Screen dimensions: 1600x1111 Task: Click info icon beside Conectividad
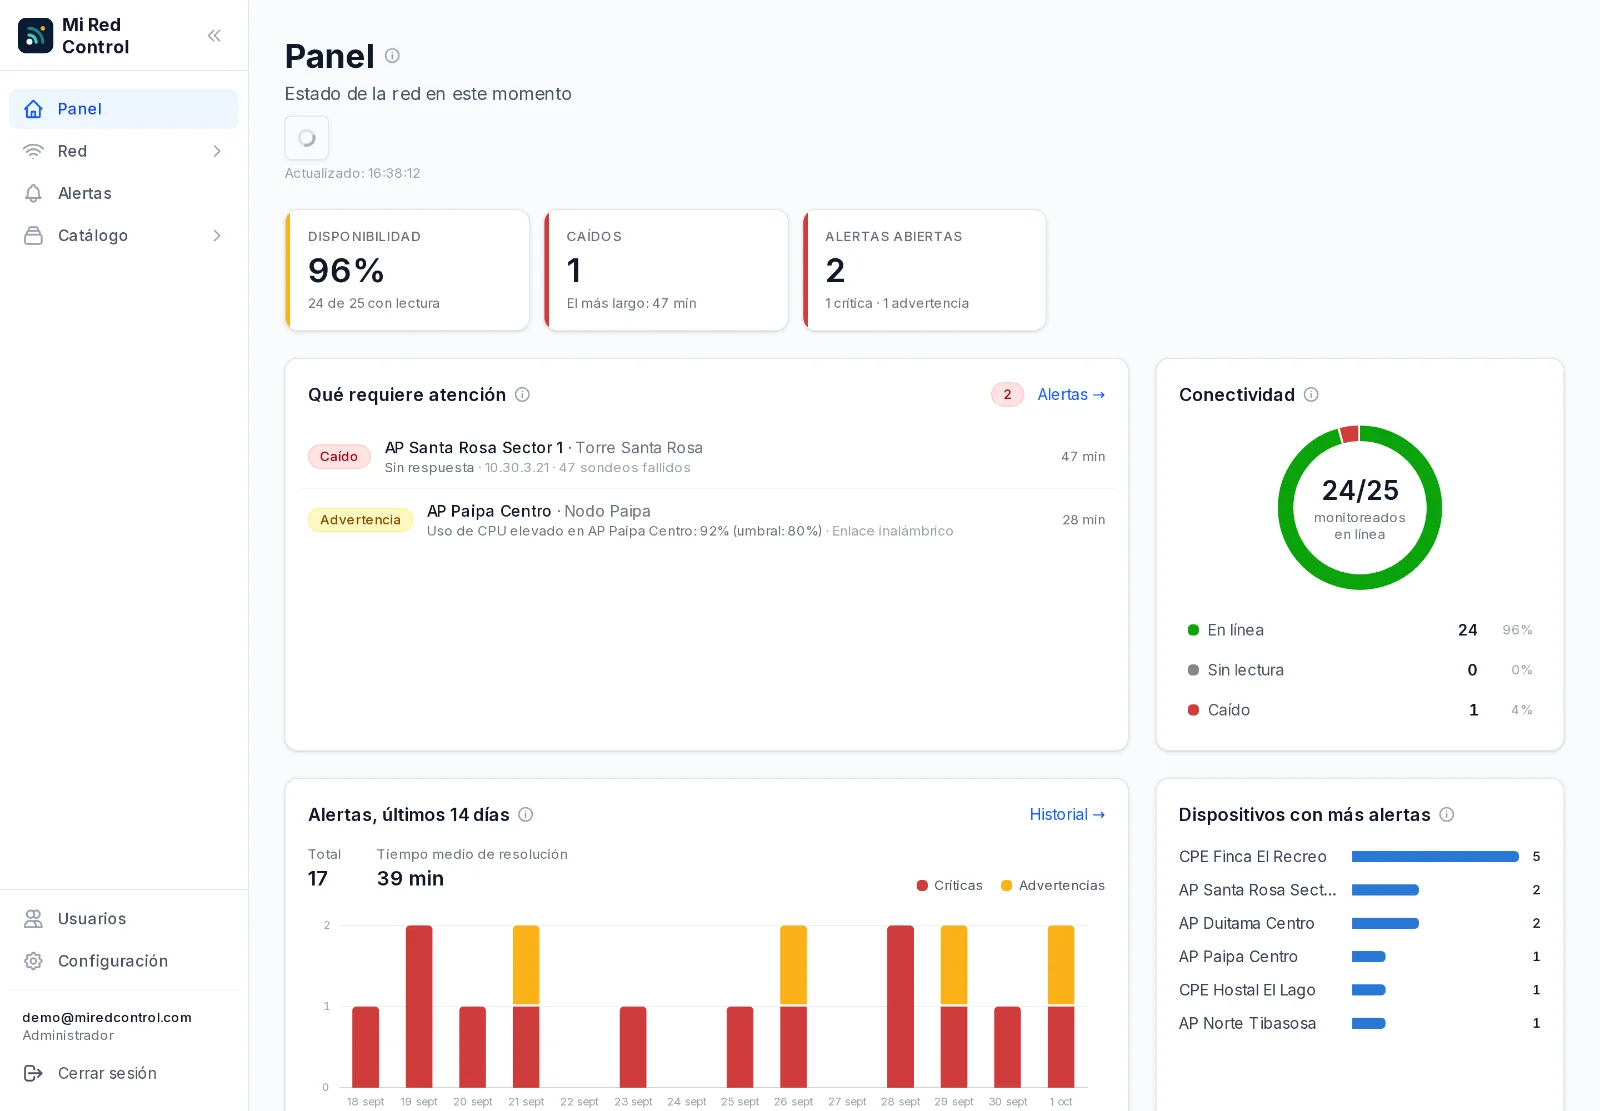click(x=1311, y=395)
